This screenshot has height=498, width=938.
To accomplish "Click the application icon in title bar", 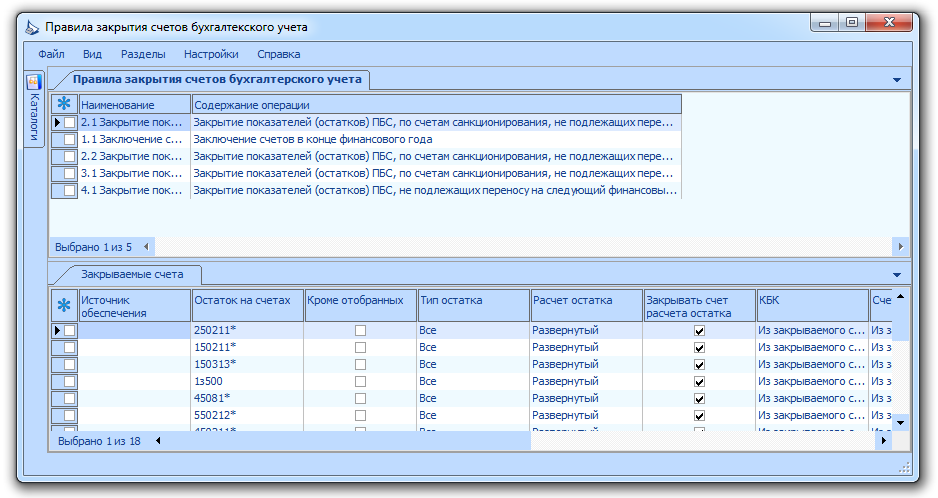I will pyautogui.click(x=32, y=28).
